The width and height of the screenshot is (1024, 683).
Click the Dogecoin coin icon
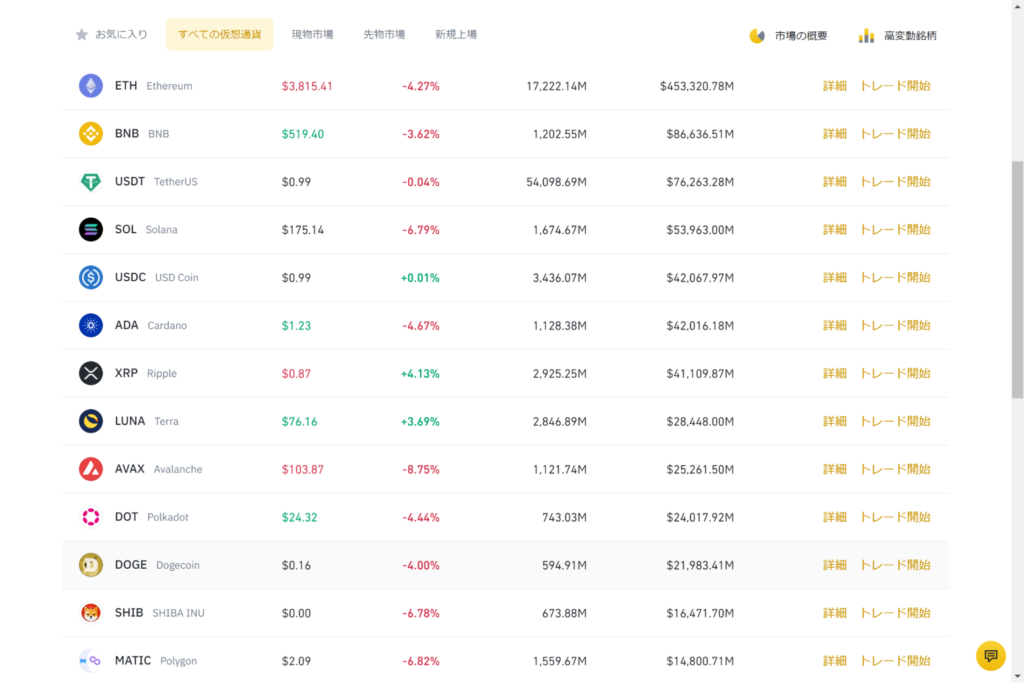91,565
